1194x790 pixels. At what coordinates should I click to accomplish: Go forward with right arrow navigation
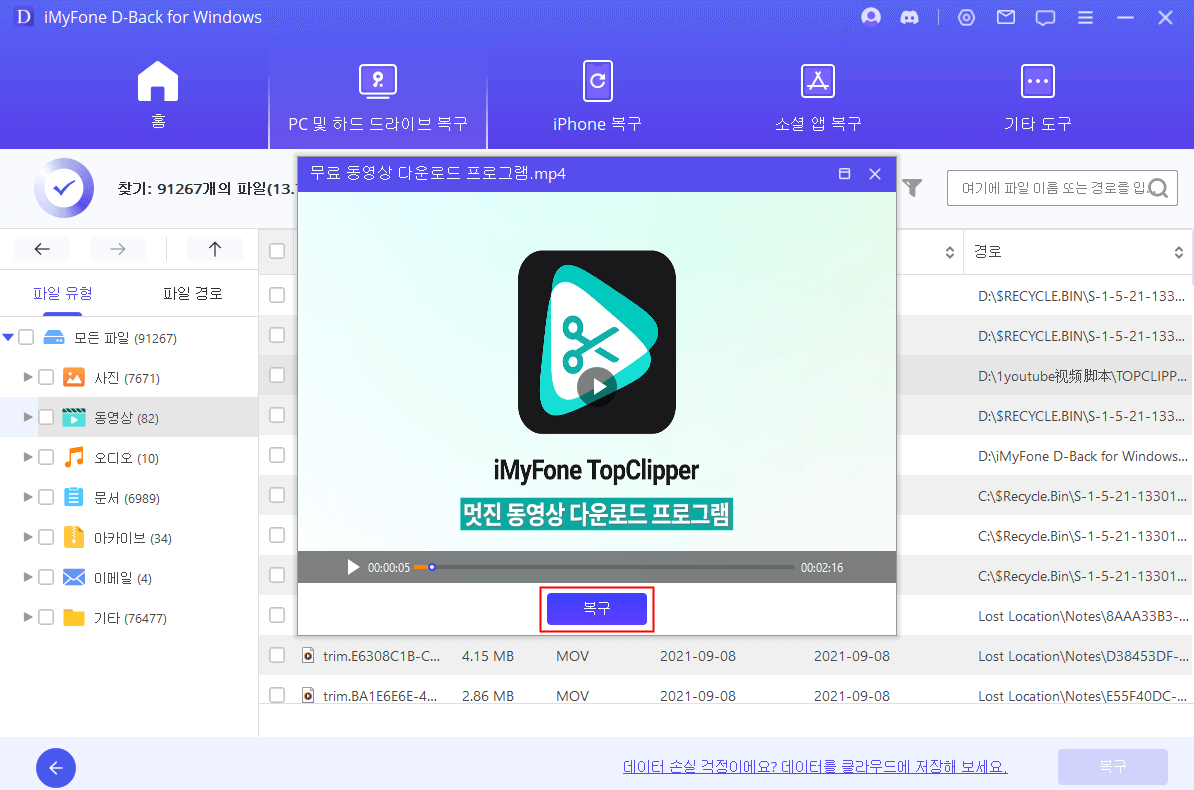pos(117,249)
